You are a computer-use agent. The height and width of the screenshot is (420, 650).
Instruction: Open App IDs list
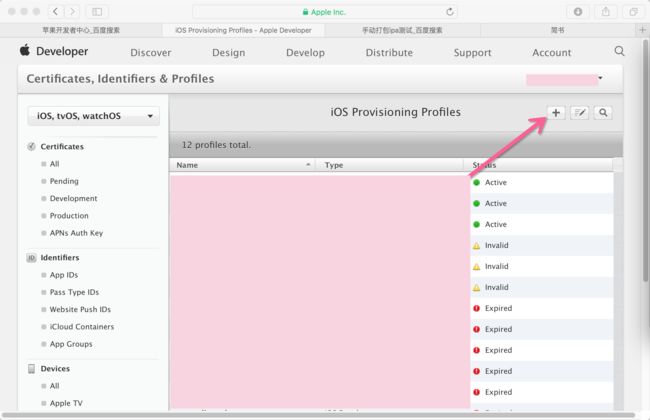64,275
